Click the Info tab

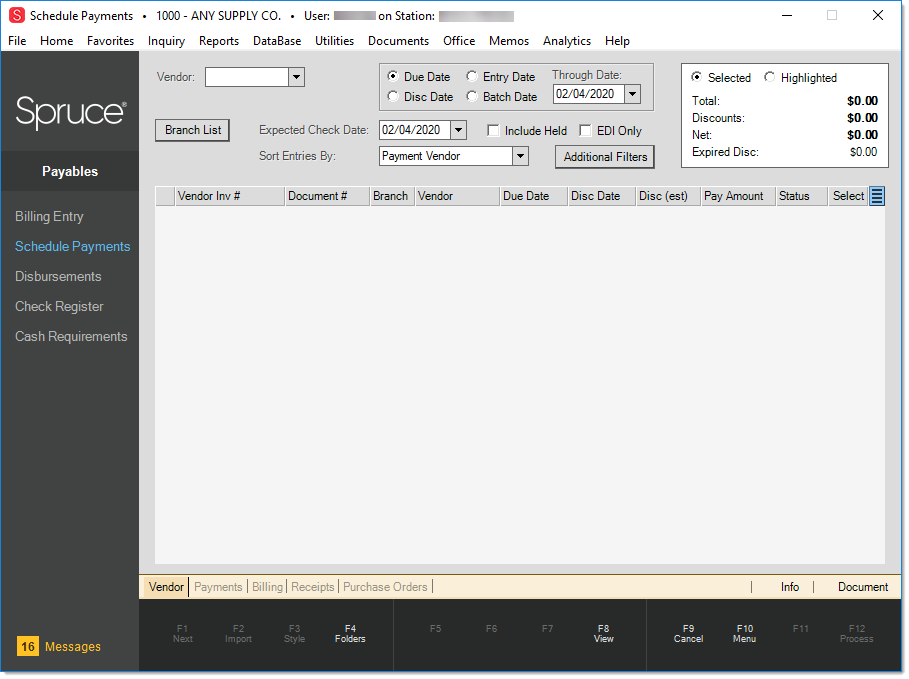(792, 589)
